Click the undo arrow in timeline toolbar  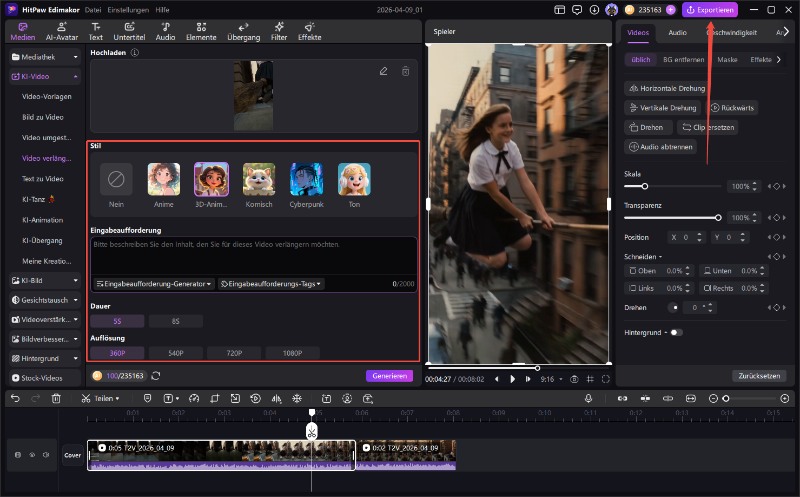(14, 398)
